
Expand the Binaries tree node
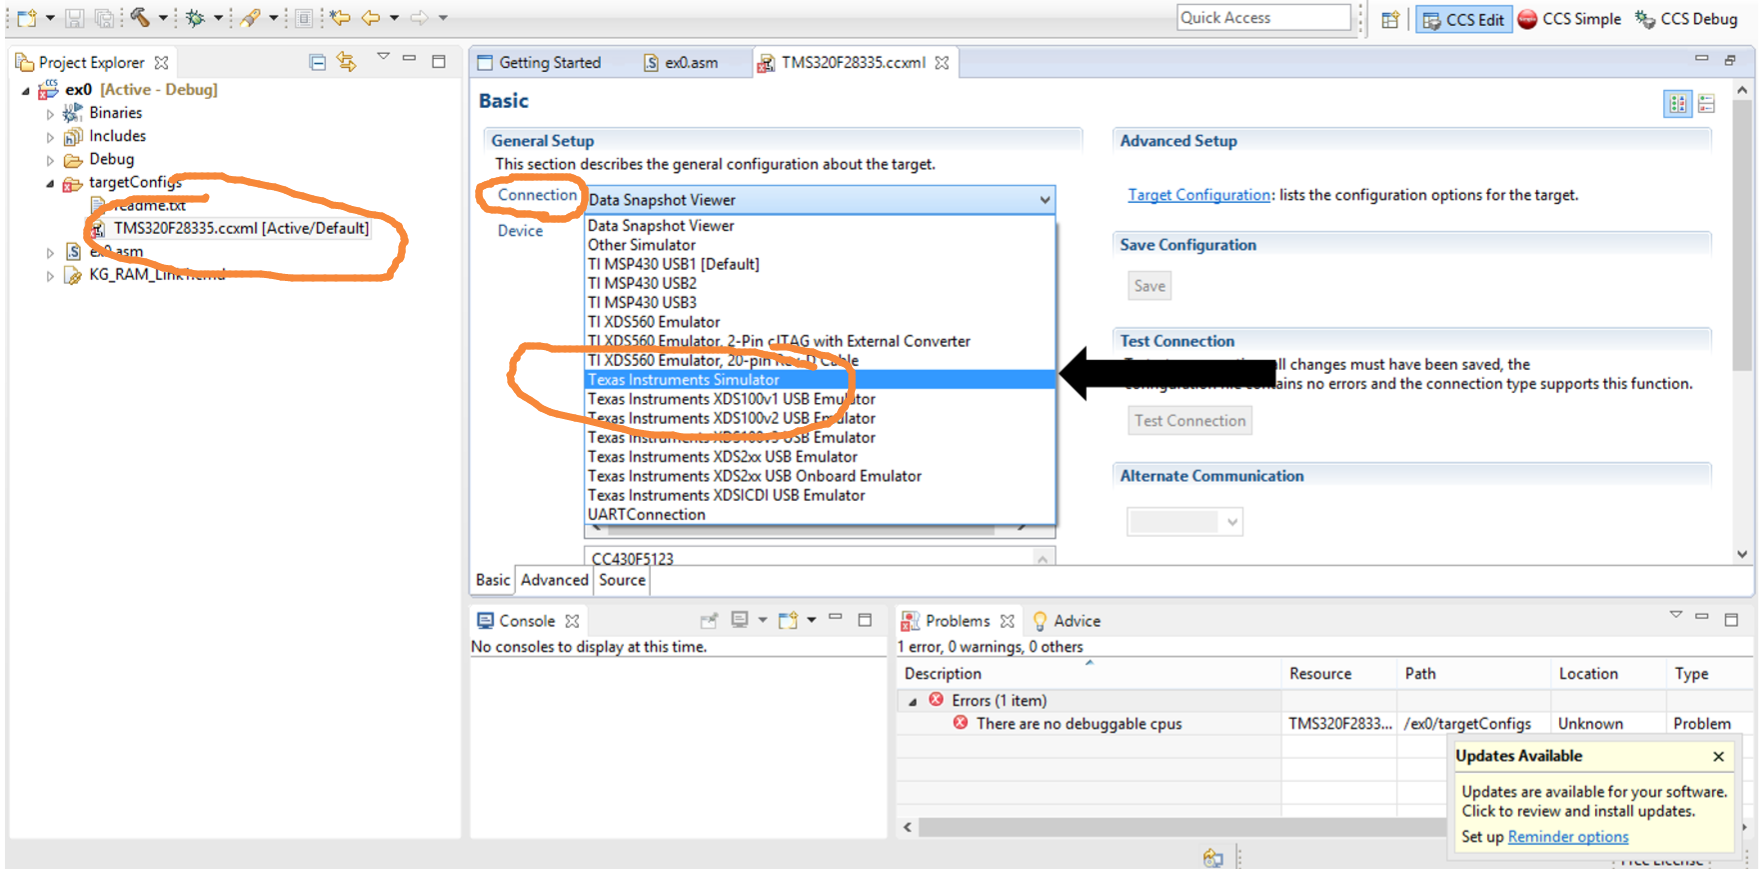[50, 114]
